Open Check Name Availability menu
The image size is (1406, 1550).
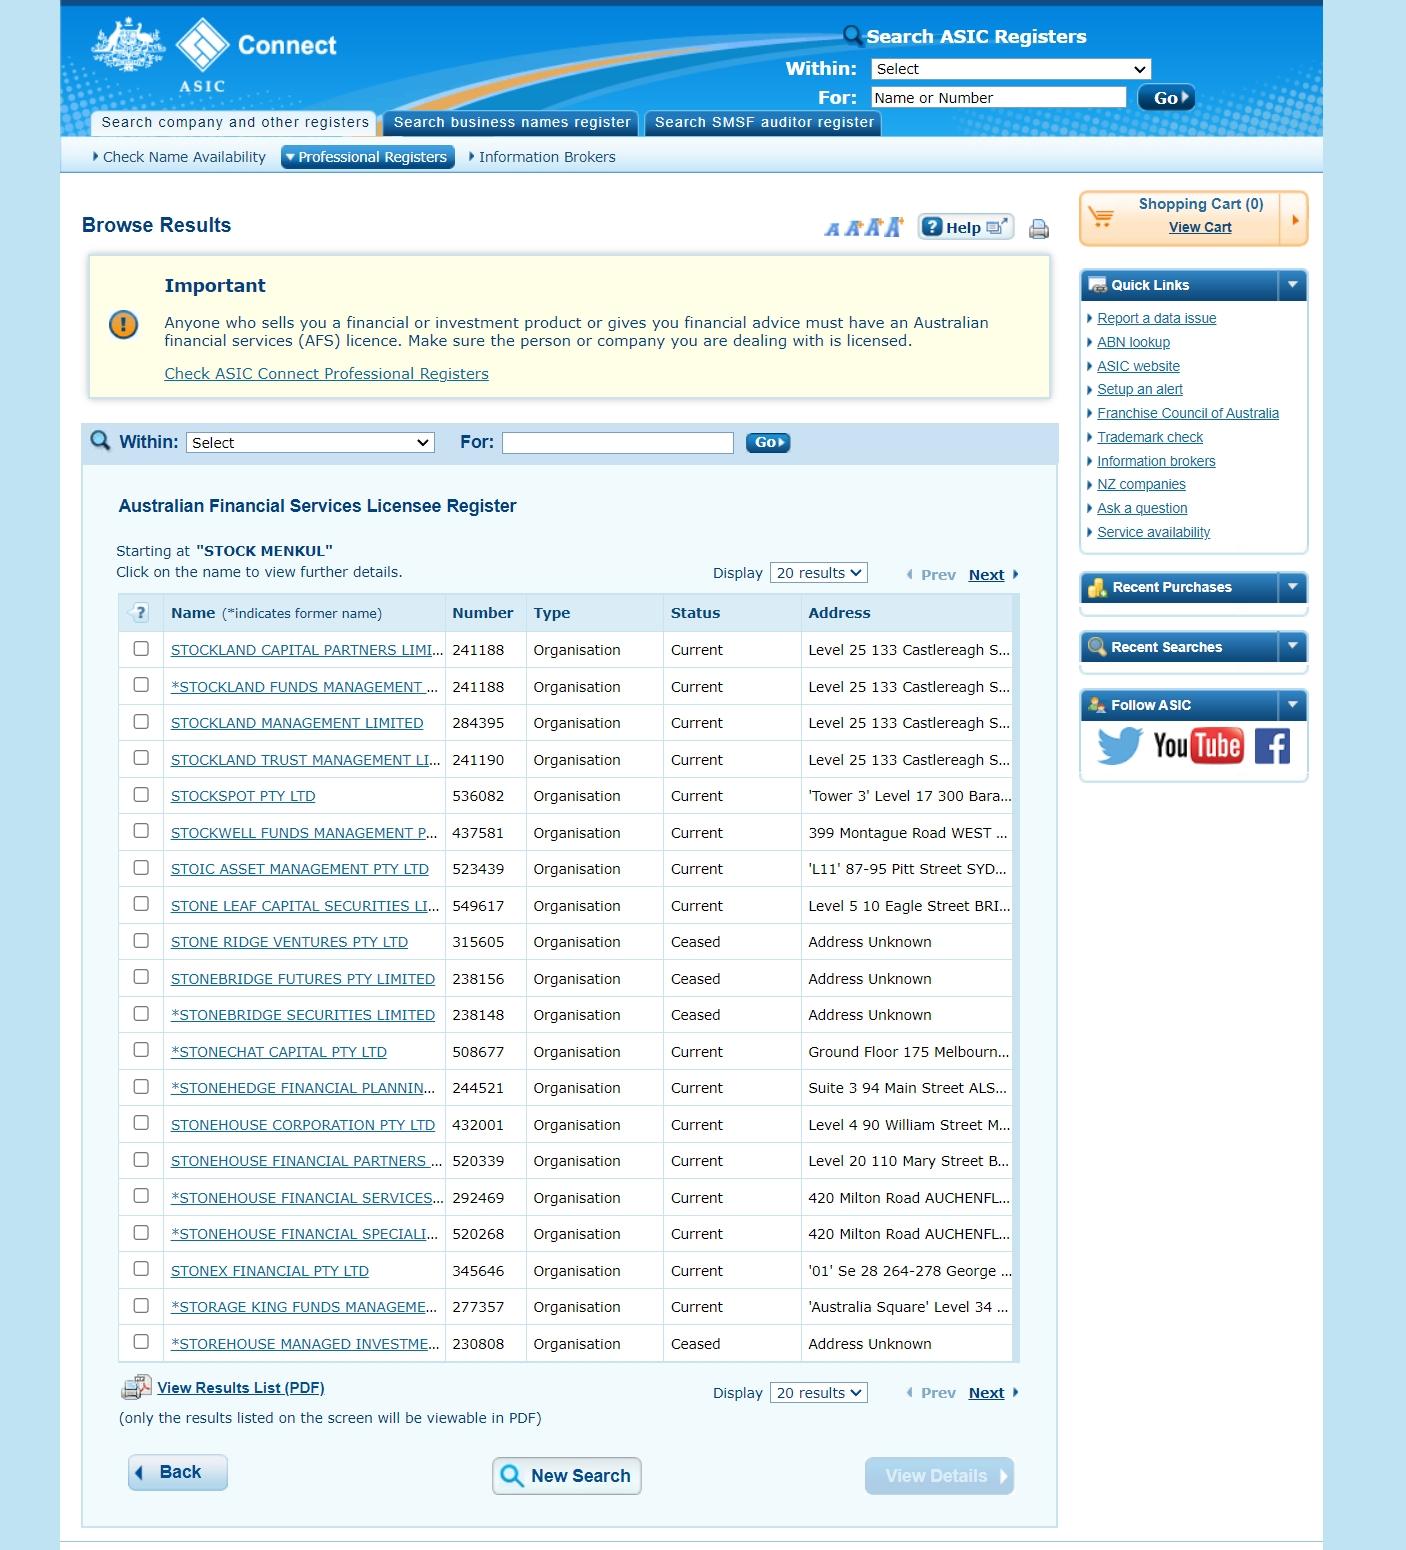pyautogui.click(x=179, y=157)
